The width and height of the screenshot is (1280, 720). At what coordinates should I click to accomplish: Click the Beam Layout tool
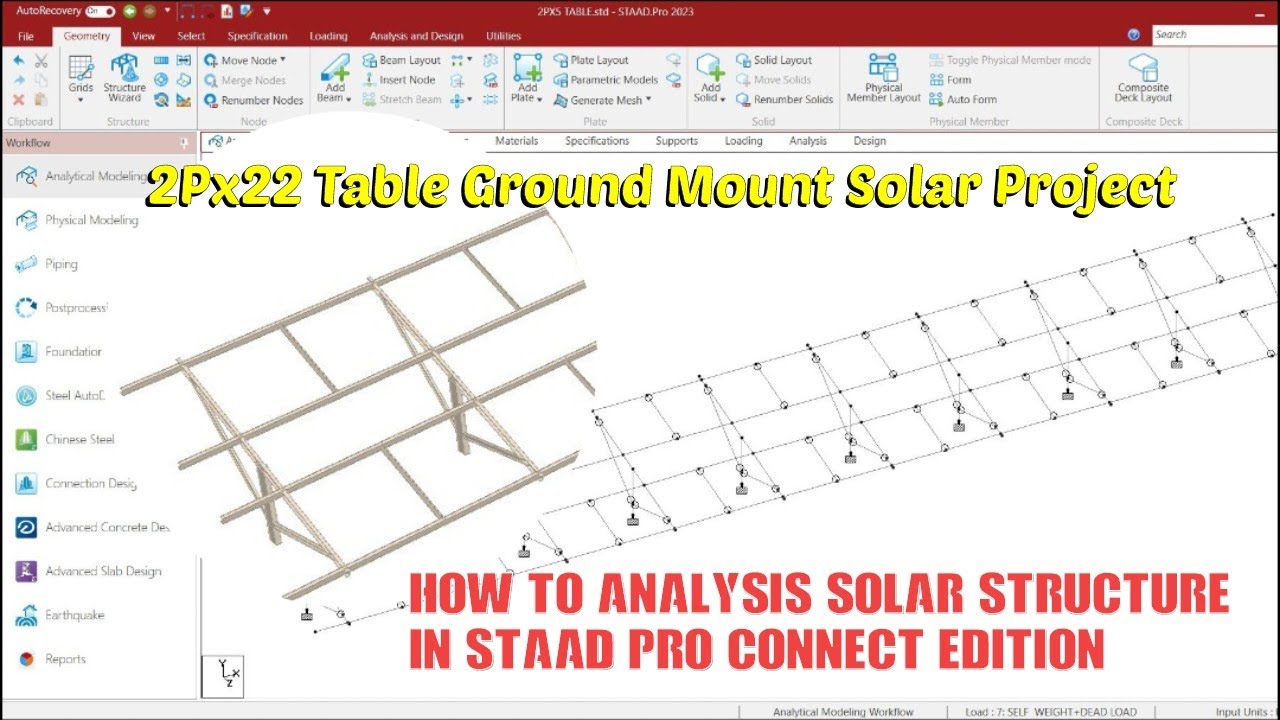tap(401, 60)
